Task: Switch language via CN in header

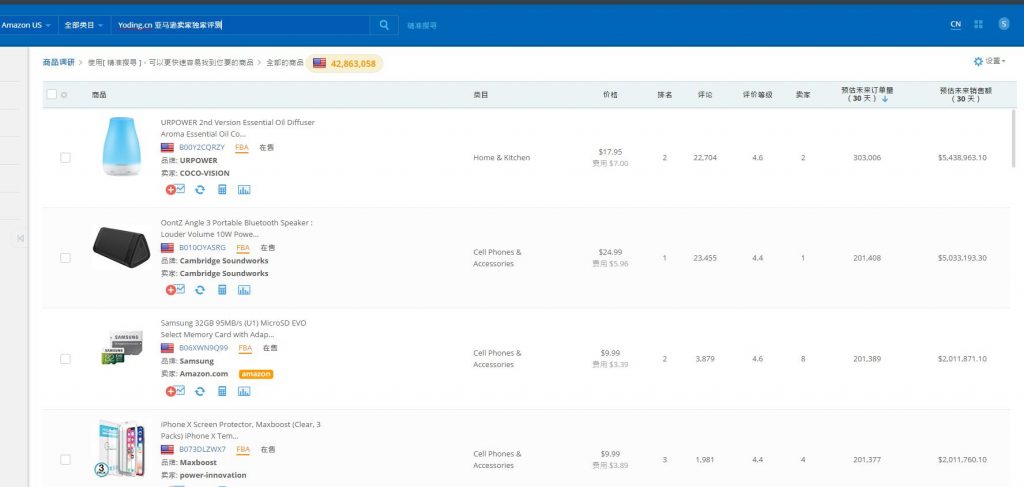Action: [955, 25]
